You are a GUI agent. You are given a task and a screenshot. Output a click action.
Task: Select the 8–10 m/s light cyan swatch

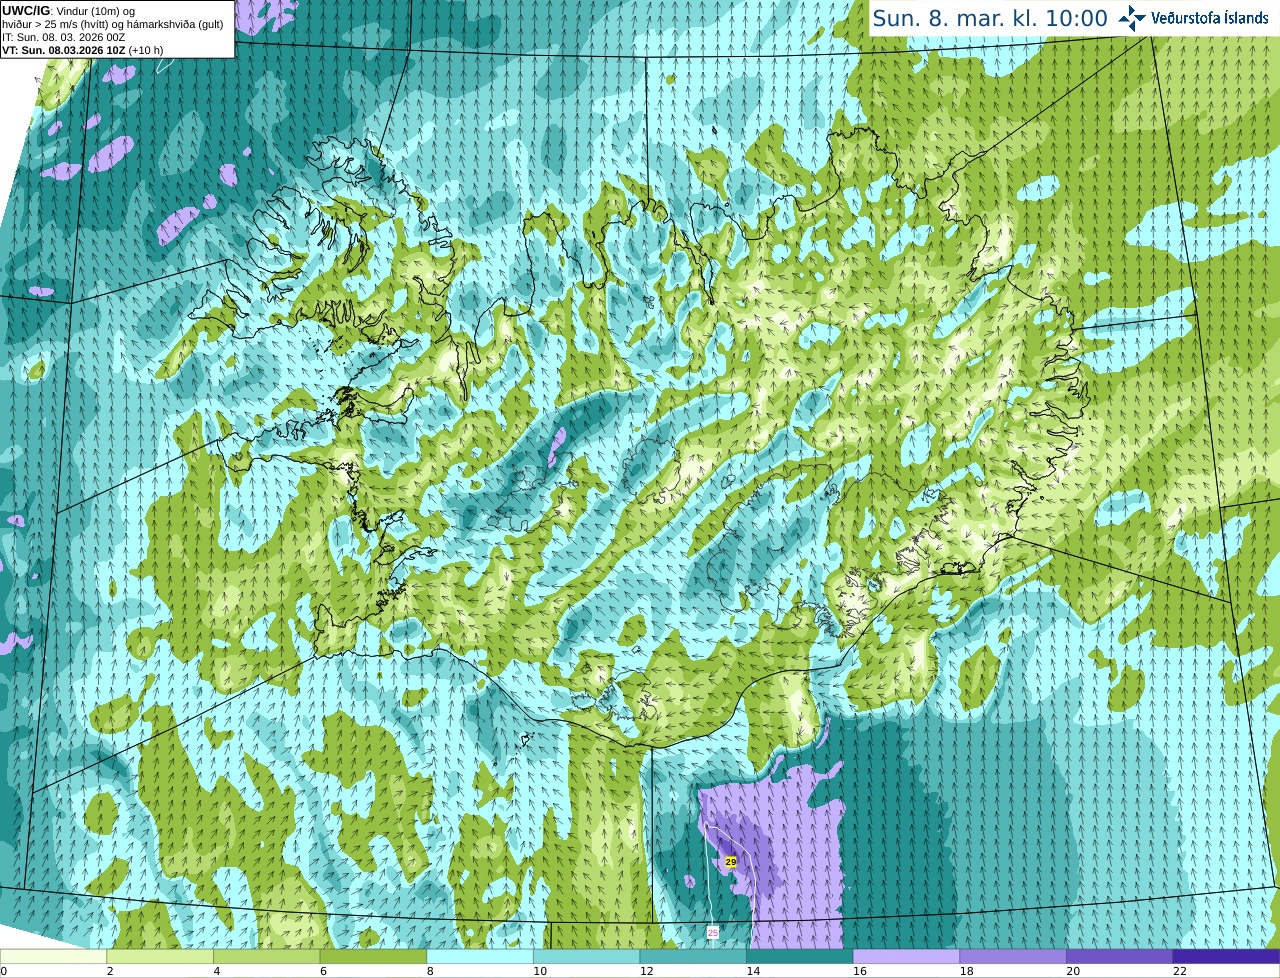click(480, 956)
